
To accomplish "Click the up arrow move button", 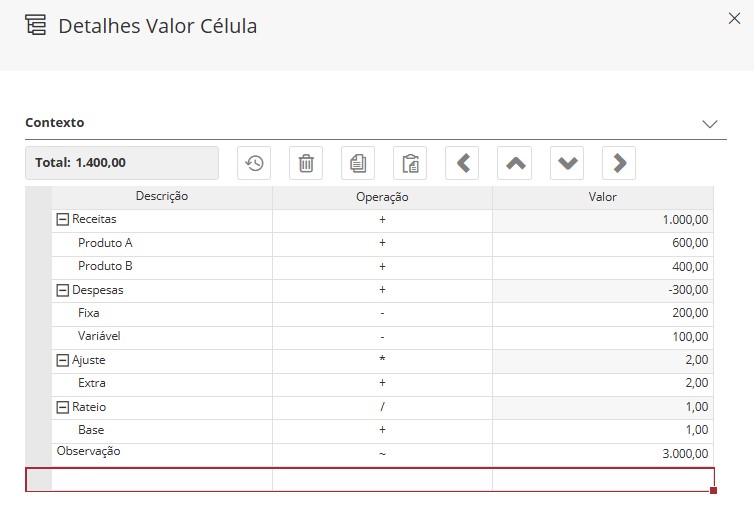I will (x=515, y=163).
